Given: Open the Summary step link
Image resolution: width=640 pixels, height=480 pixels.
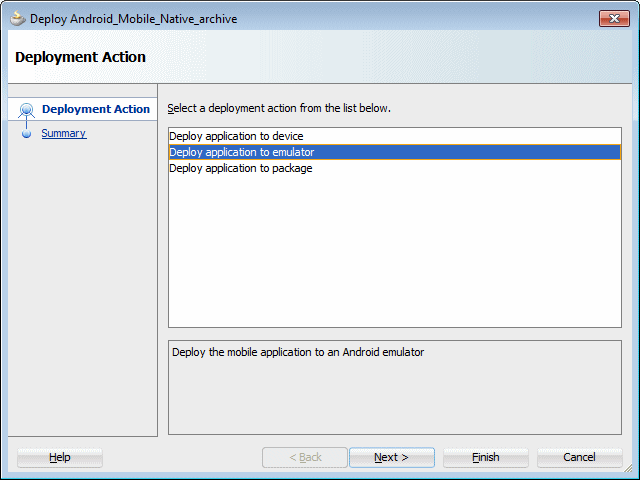Looking at the screenshot, I should click(63, 133).
